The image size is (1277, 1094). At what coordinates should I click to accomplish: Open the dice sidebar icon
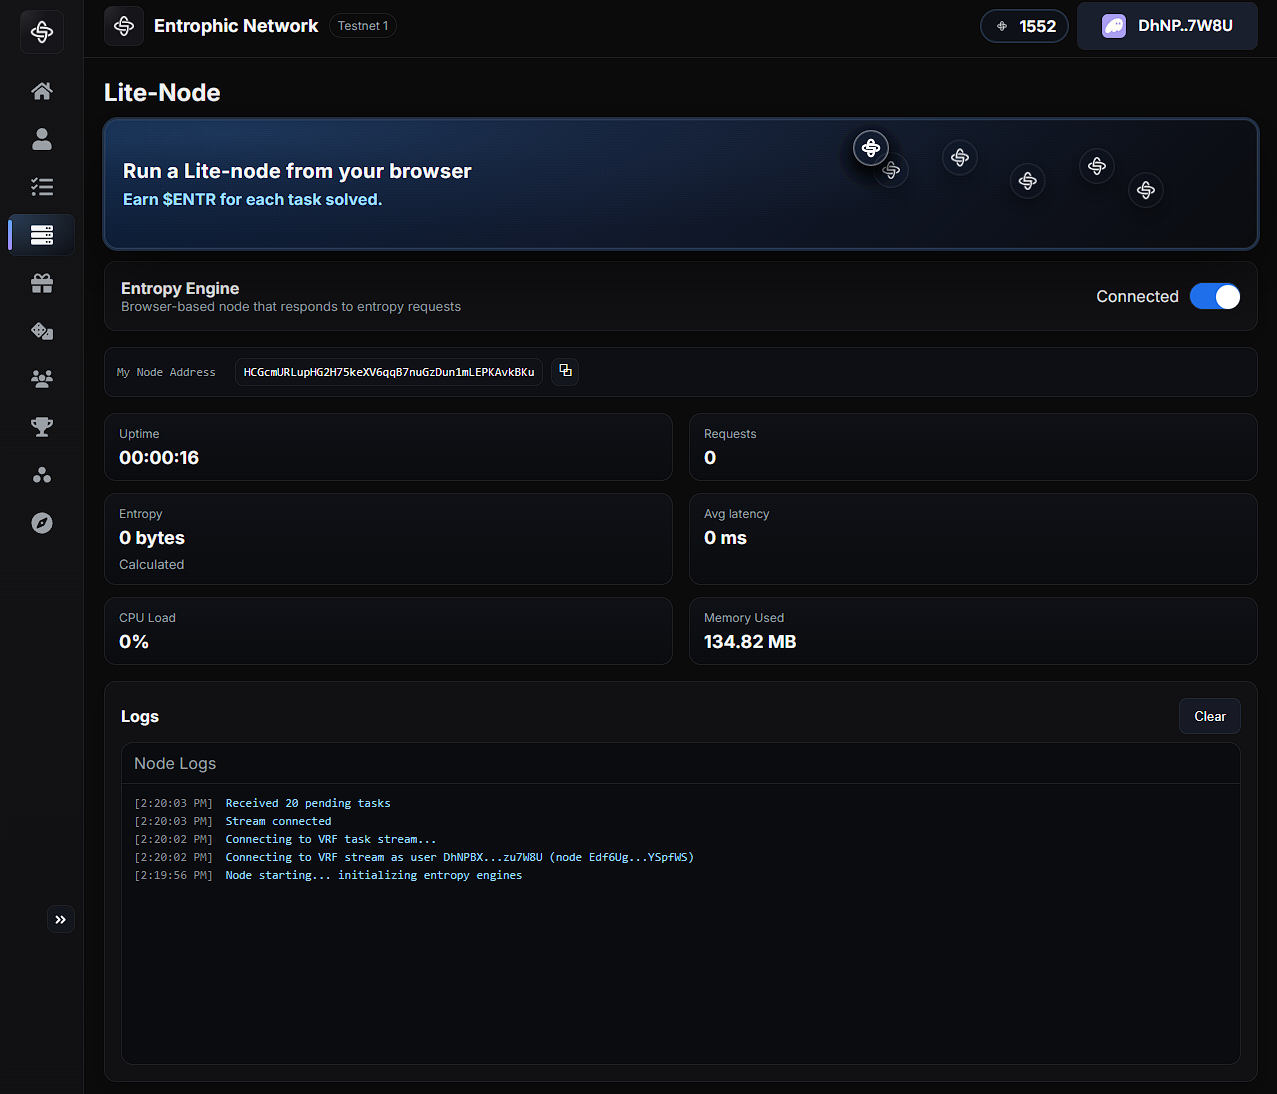click(x=42, y=331)
